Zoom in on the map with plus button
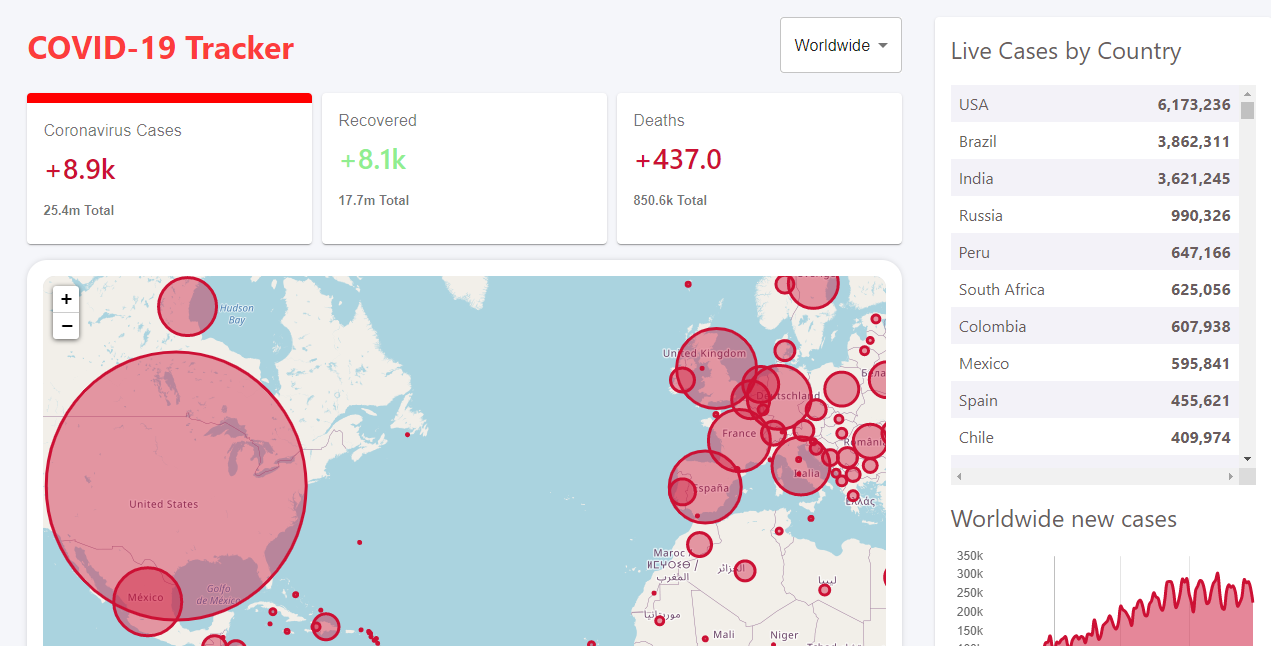1271x646 pixels. coord(66,298)
